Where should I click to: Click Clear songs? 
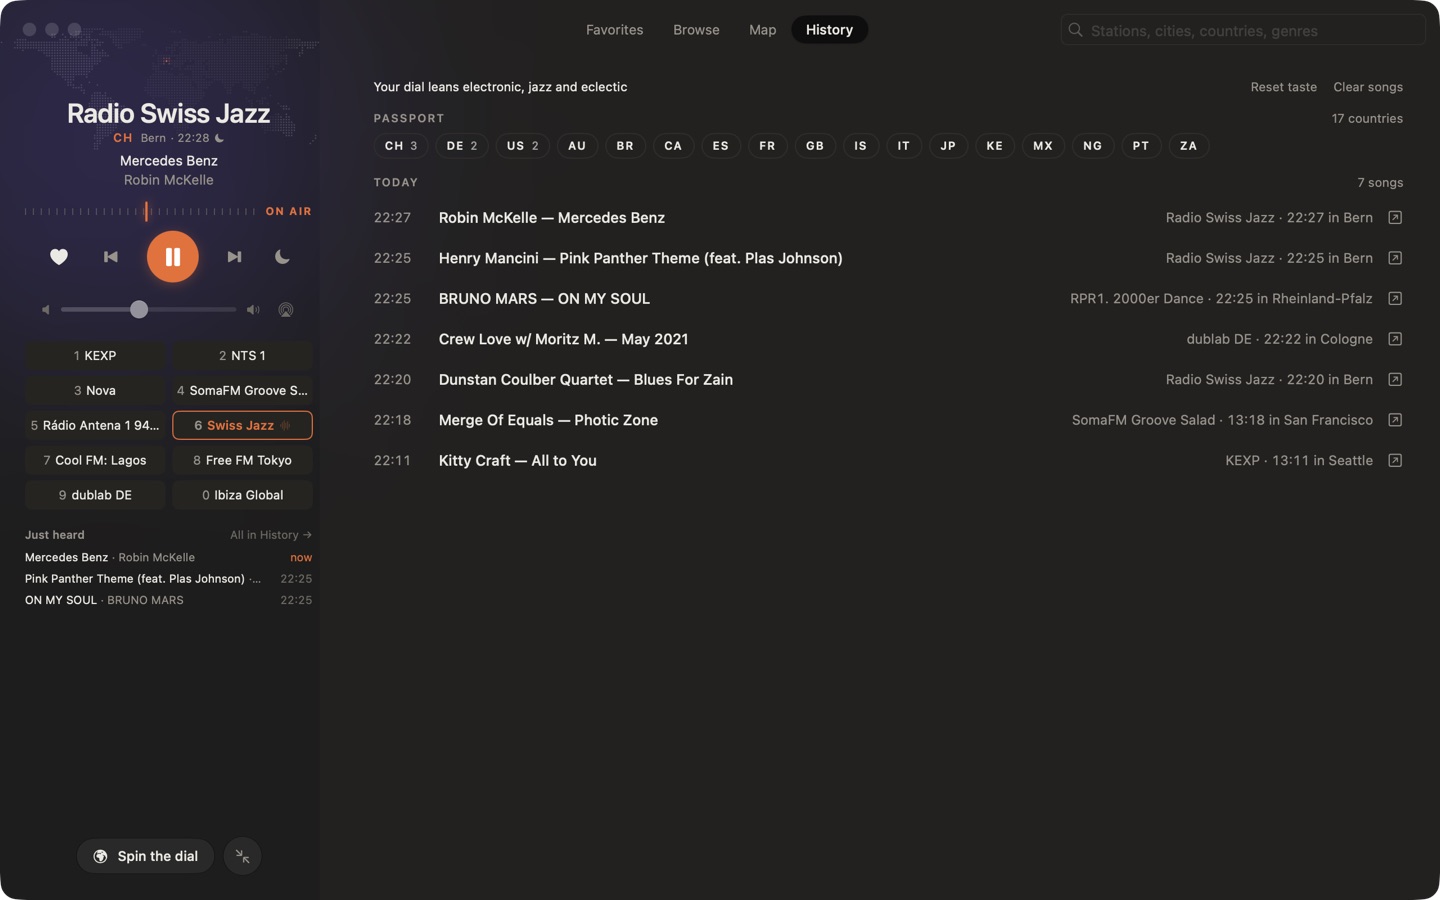point(1368,87)
